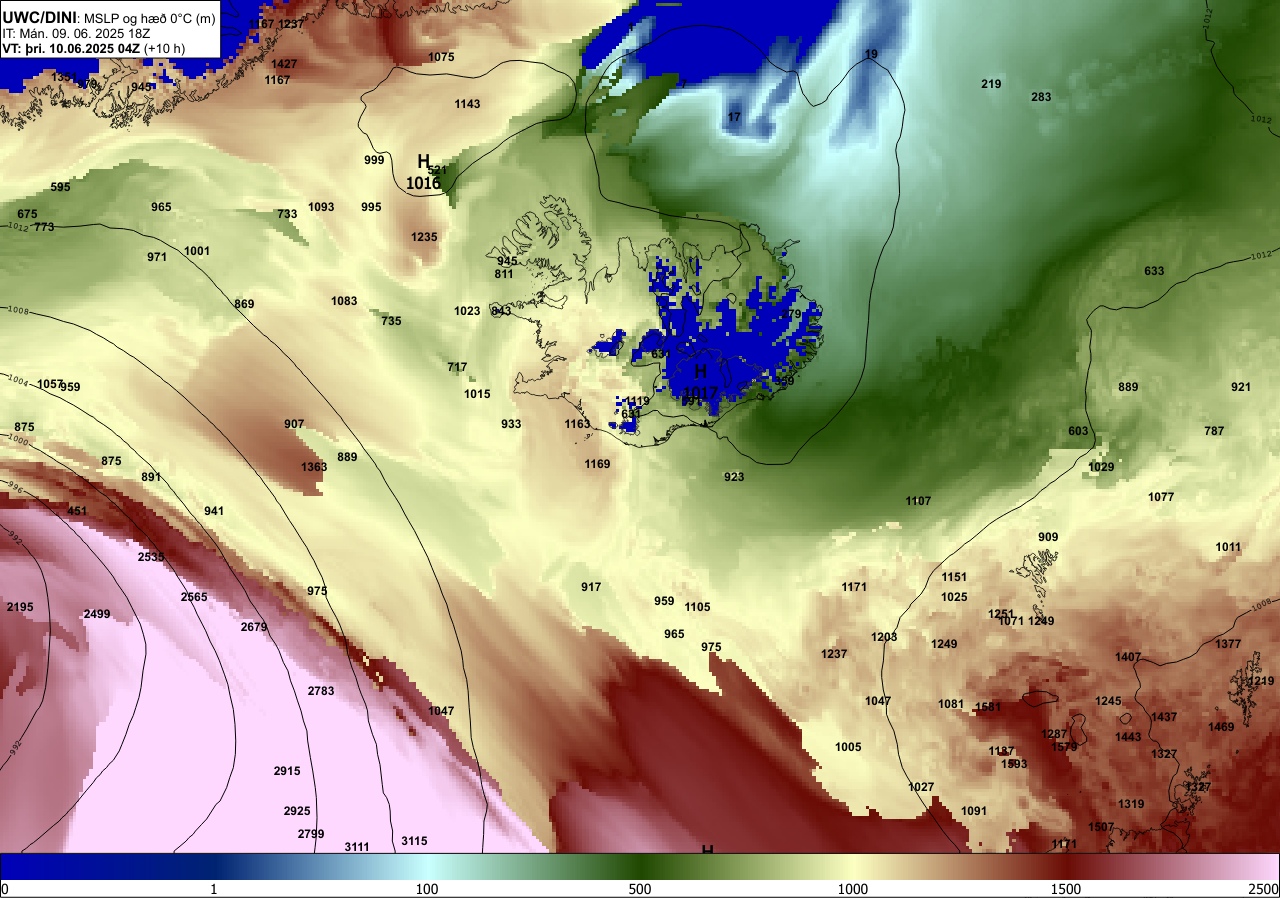The height and width of the screenshot is (898, 1280).
Task: Click the colour scale label 1500
Action: tap(1066, 889)
